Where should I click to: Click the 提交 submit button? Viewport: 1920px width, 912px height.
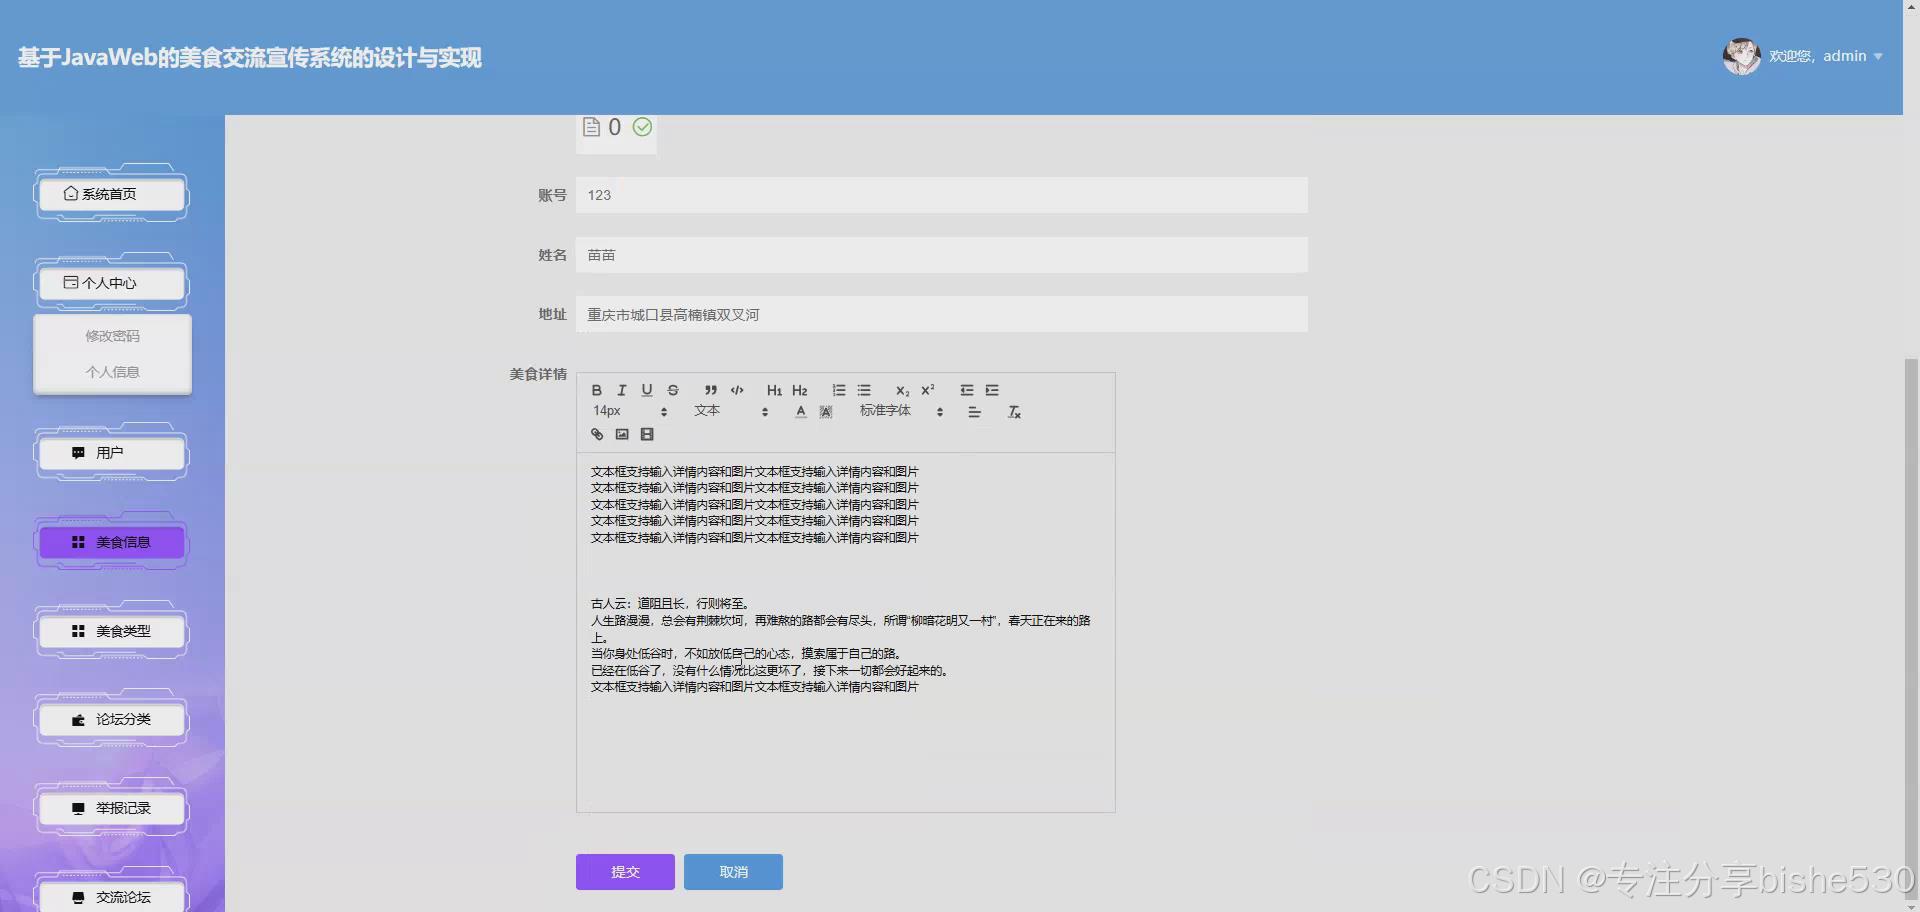click(x=624, y=871)
